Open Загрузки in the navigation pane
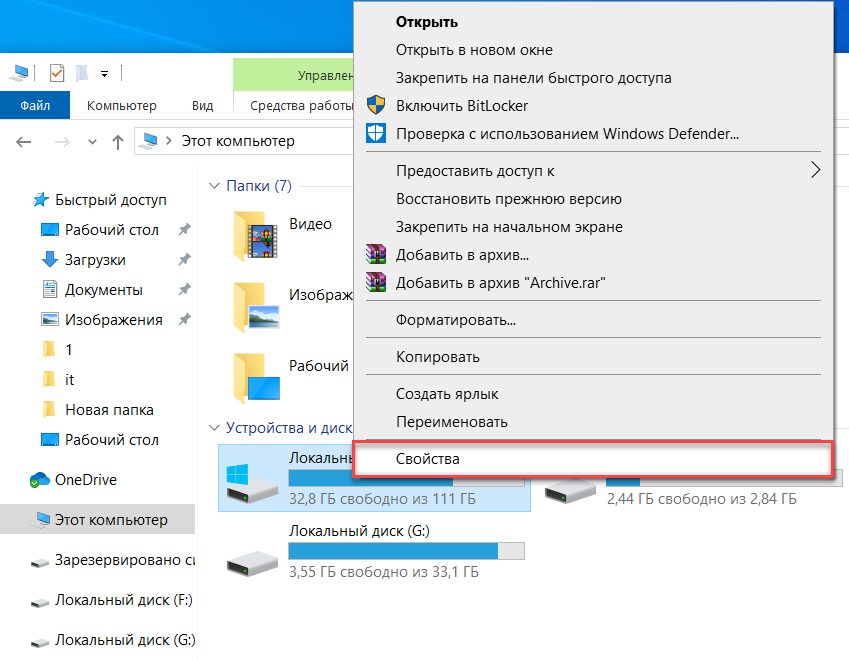 pyautogui.click(x=95, y=260)
